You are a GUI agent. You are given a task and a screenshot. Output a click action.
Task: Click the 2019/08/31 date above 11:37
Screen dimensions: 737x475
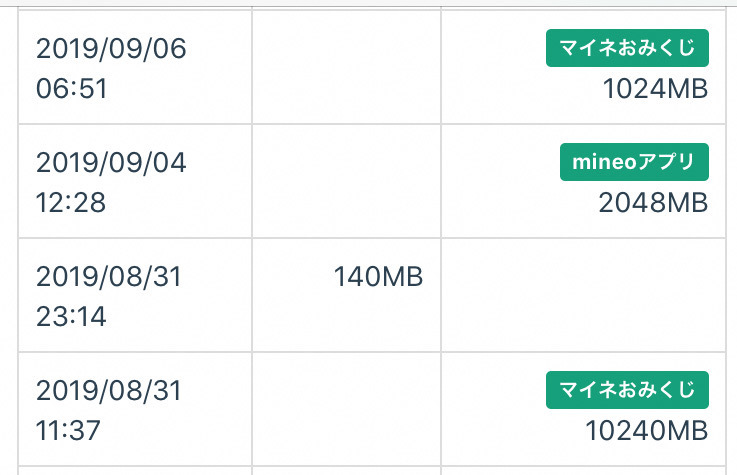tap(109, 390)
